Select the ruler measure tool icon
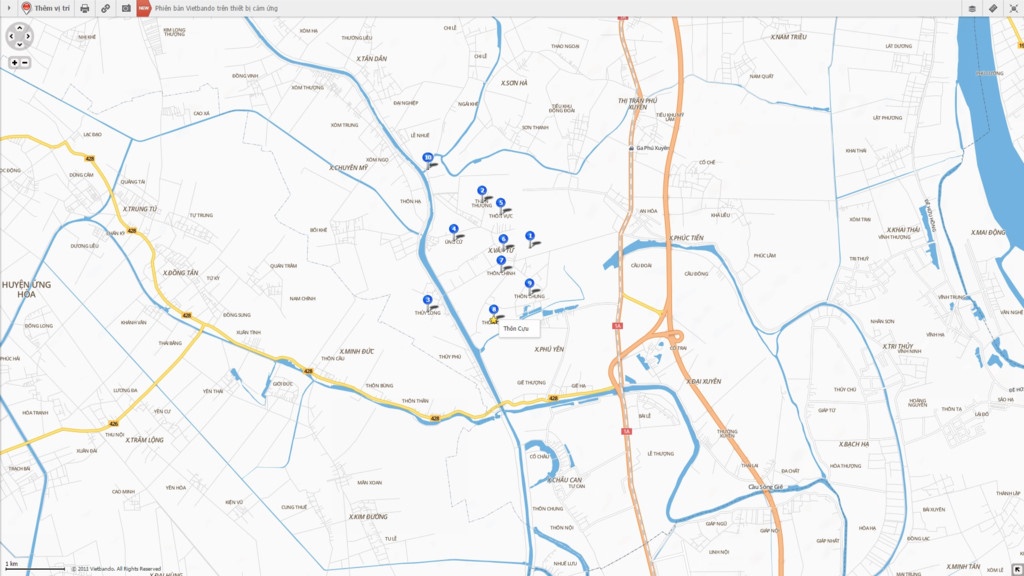The width and height of the screenshot is (1024, 576). click(x=993, y=8)
